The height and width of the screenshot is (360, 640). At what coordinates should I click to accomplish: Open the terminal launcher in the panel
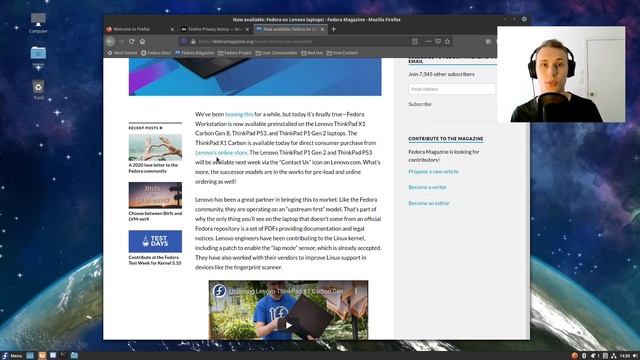click(63, 356)
